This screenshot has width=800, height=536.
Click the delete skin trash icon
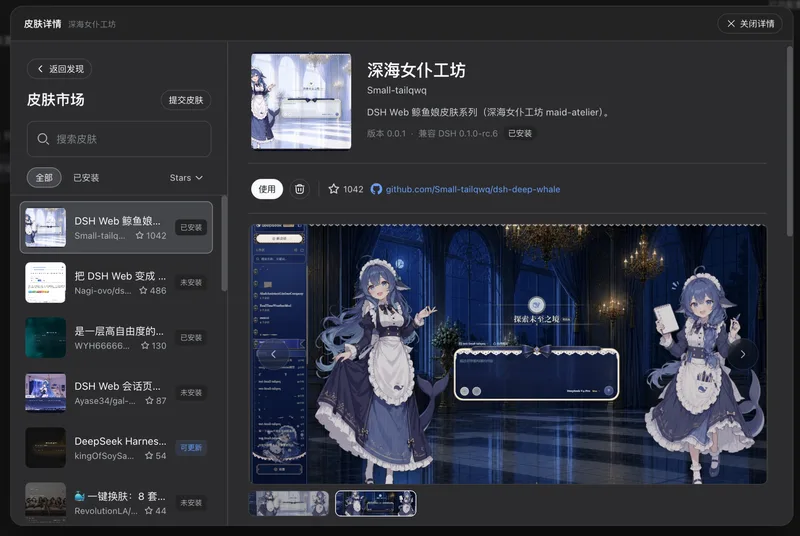(299, 189)
